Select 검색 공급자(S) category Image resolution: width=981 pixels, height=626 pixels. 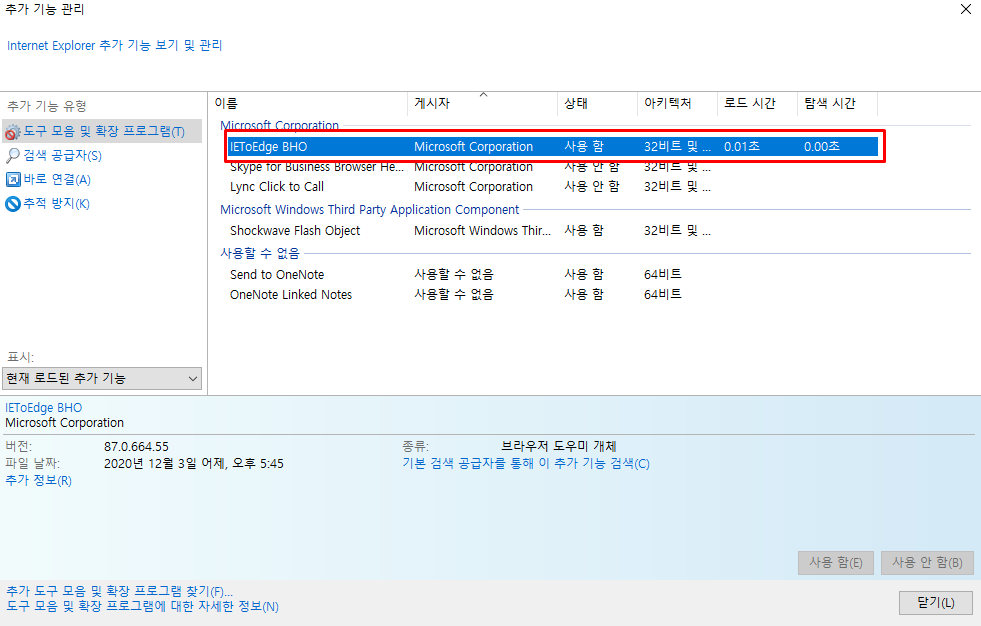pos(63,155)
